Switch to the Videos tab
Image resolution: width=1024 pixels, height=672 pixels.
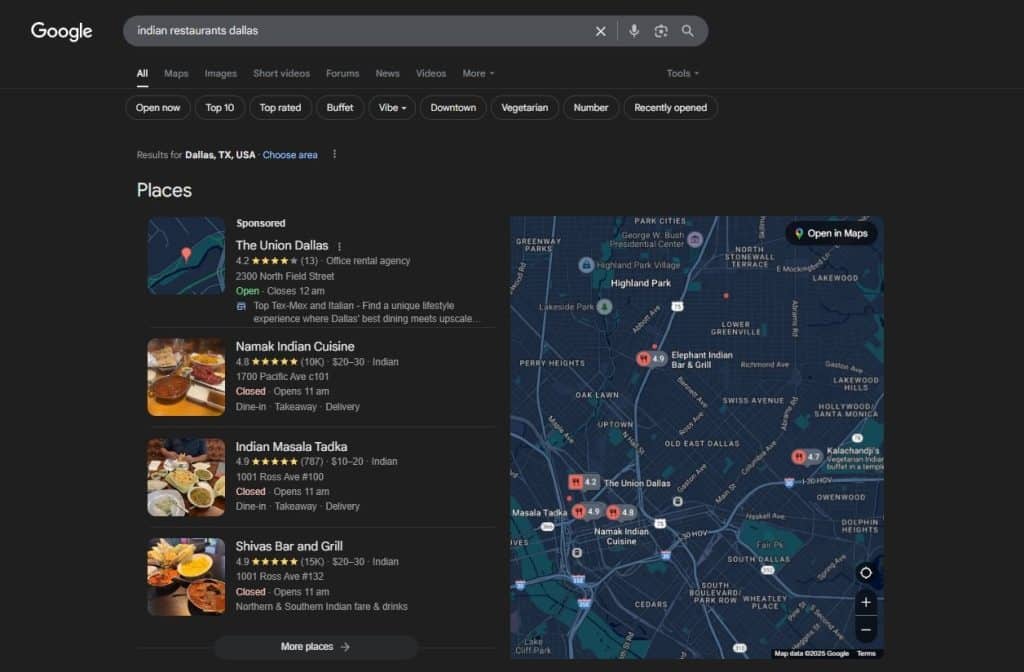click(x=431, y=73)
